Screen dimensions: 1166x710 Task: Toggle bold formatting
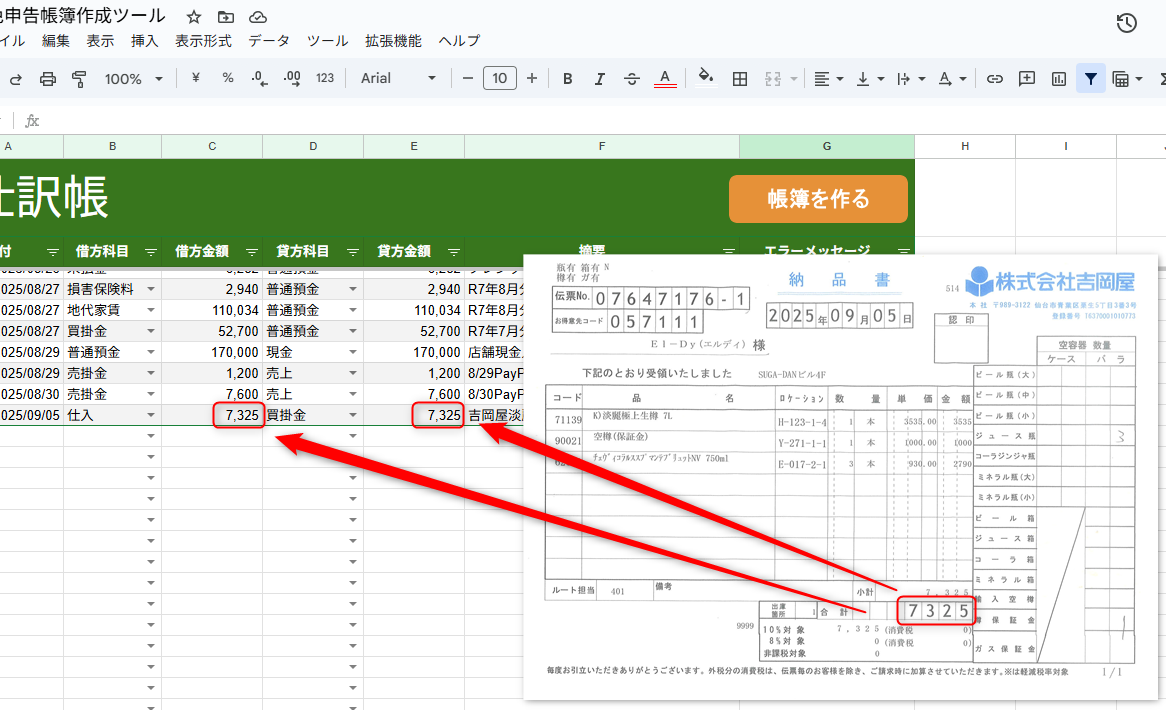tap(567, 78)
